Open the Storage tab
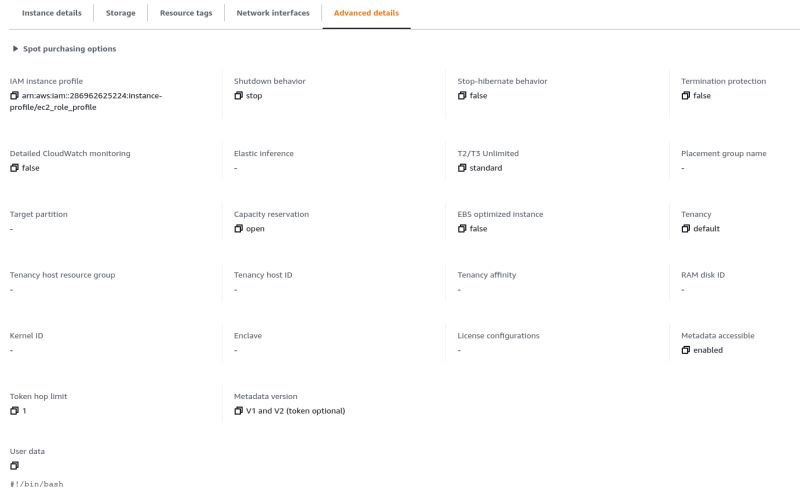Image resolution: width=800 pixels, height=502 pixels. pos(120,13)
